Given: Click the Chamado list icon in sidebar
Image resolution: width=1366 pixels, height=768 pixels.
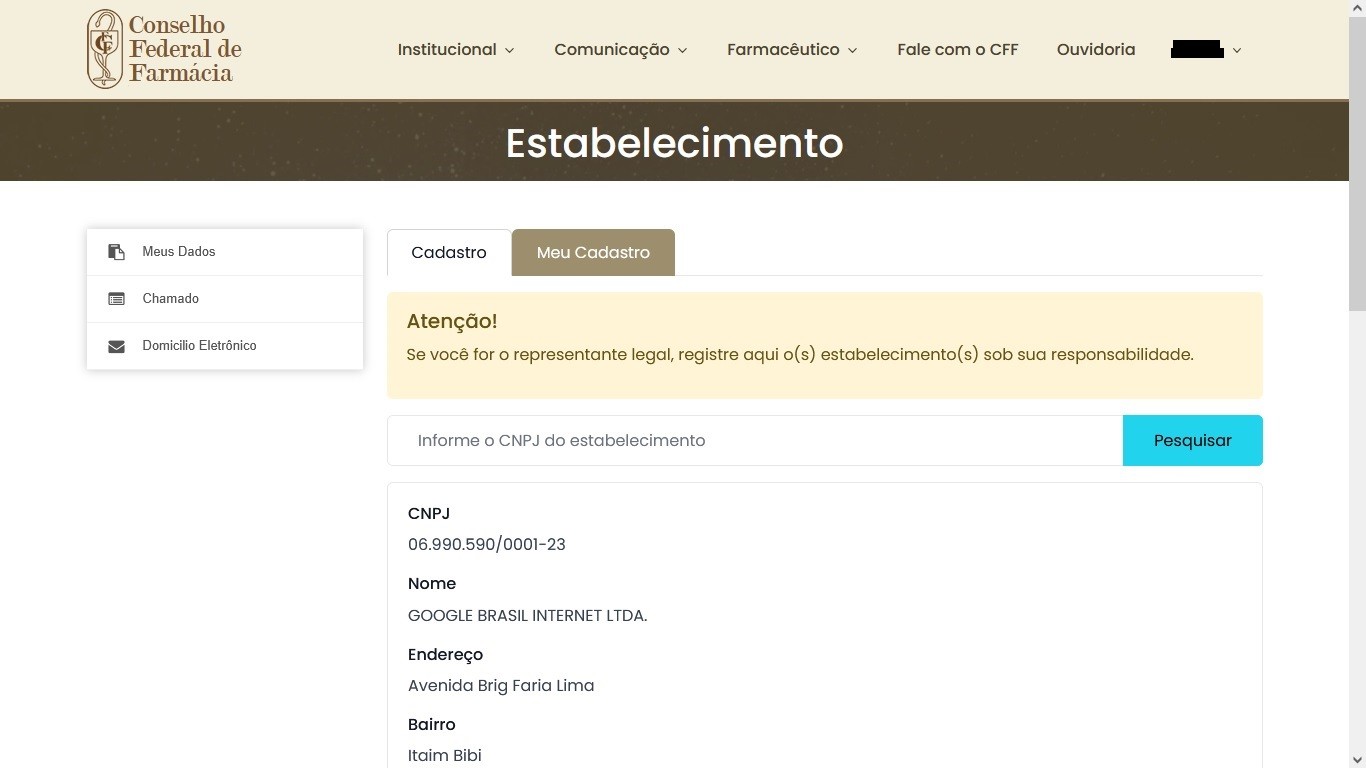Looking at the screenshot, I should pos(116,299).
